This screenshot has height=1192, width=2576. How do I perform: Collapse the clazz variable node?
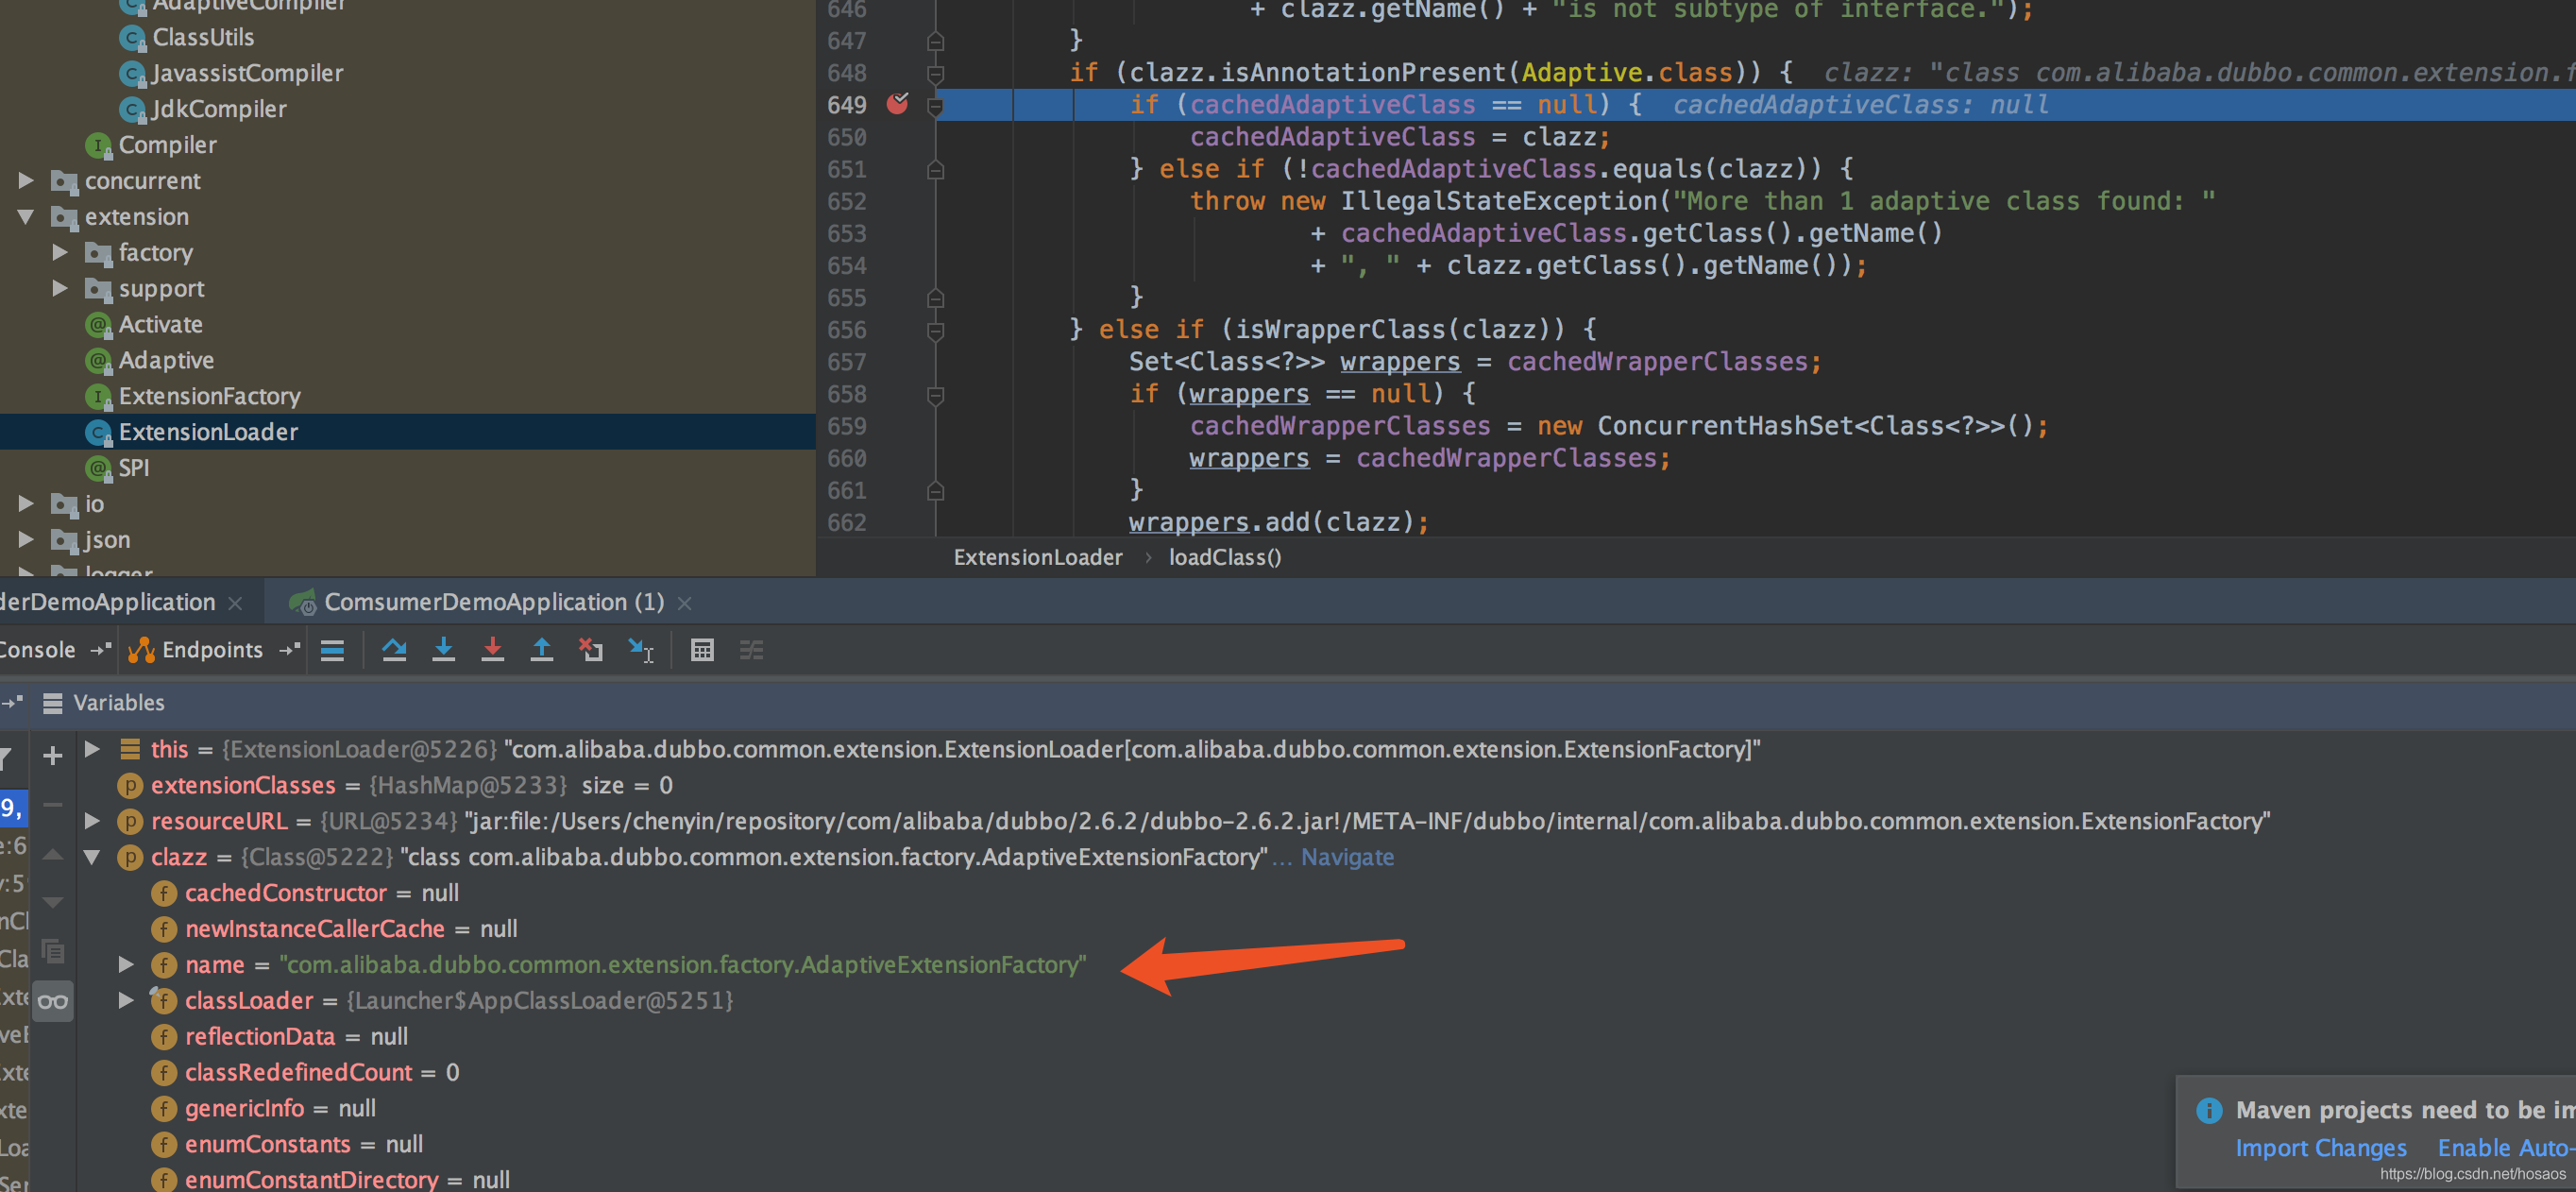[x=92, y=857]
